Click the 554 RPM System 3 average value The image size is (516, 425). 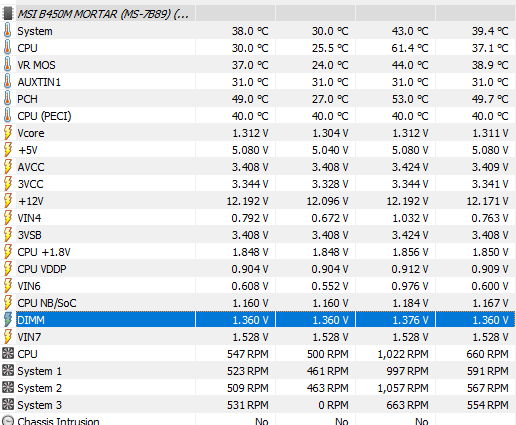pyautogui.click(x=488, y=405)
